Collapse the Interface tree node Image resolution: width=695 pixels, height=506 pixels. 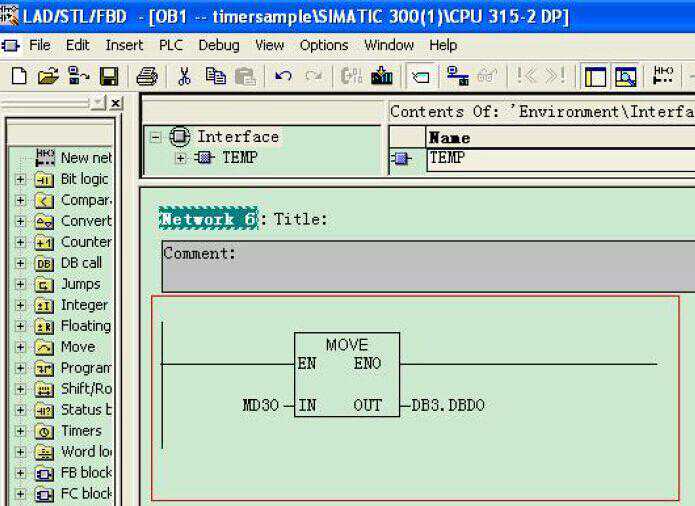155,137
